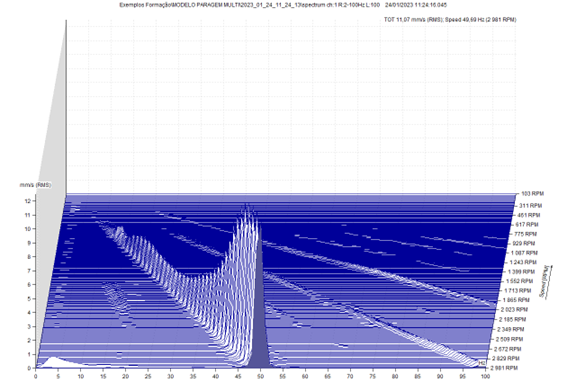This screenshot has height=382, width=567.
Task: Click the 25 tick on frequency axis
Action: click(148, 377)
